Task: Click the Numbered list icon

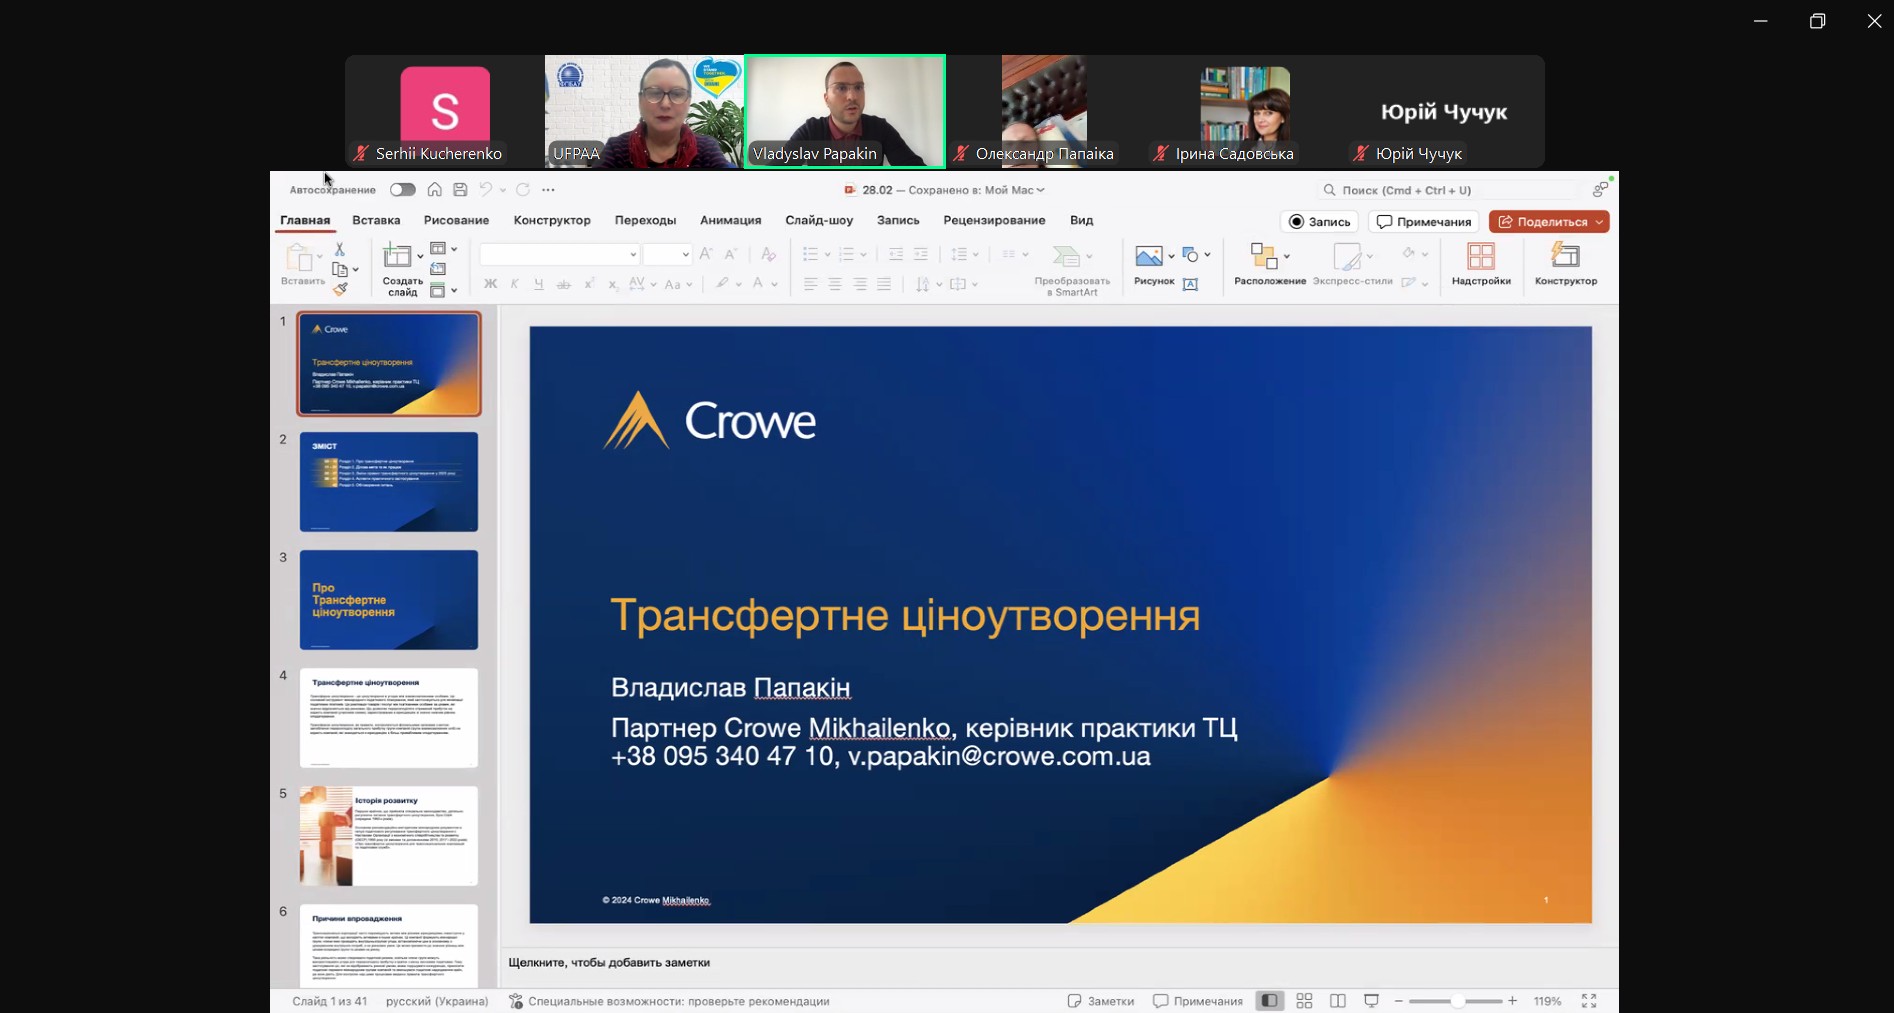Action: [847, 254]
